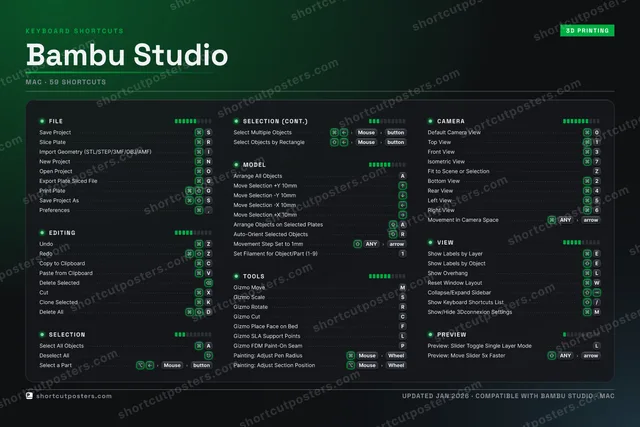Click 'Show Keyboard Shortcuts List' text

tap(465, 302)
